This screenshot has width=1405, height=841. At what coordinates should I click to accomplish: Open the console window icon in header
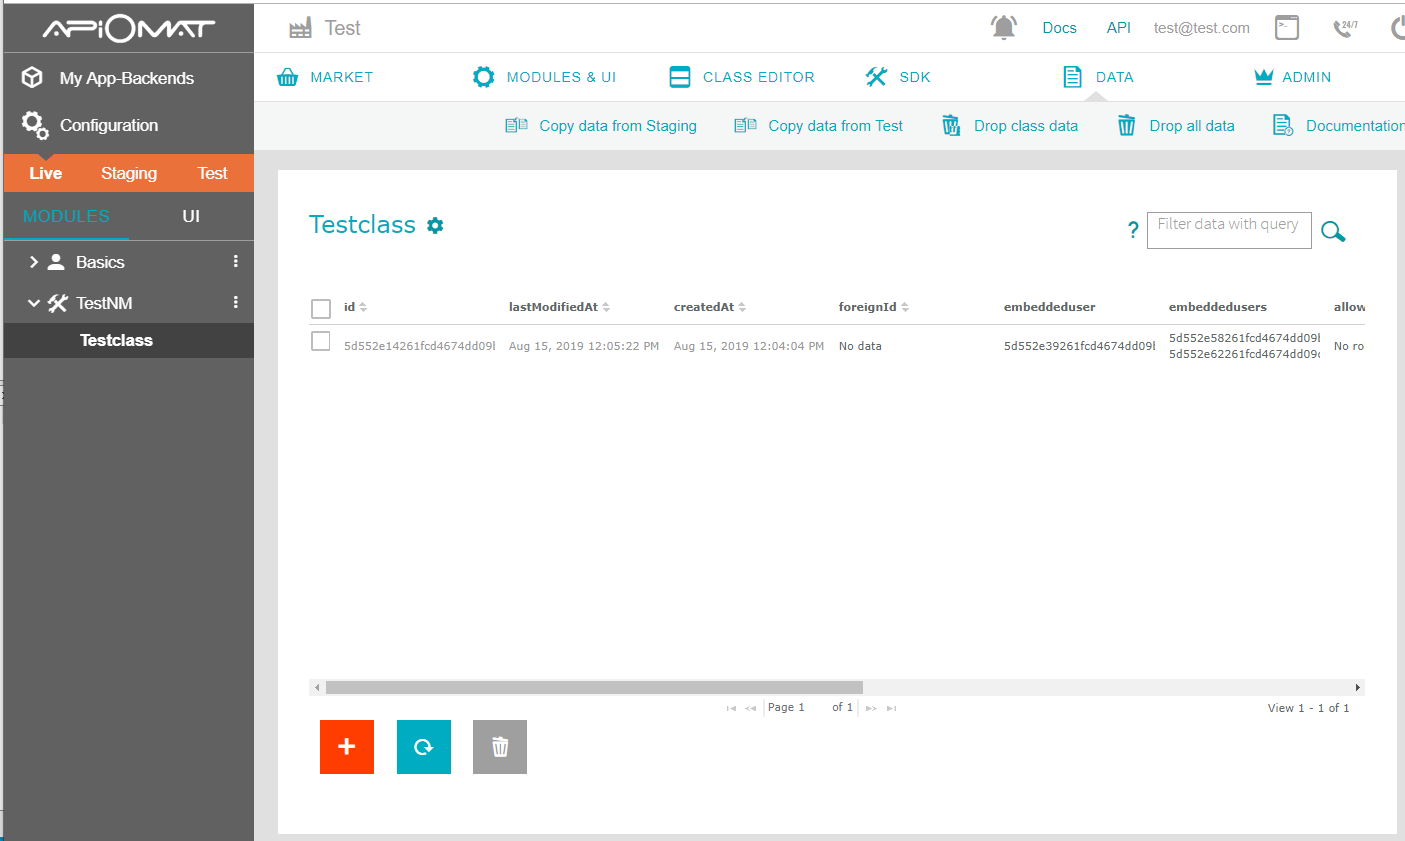pos(1287,28)
